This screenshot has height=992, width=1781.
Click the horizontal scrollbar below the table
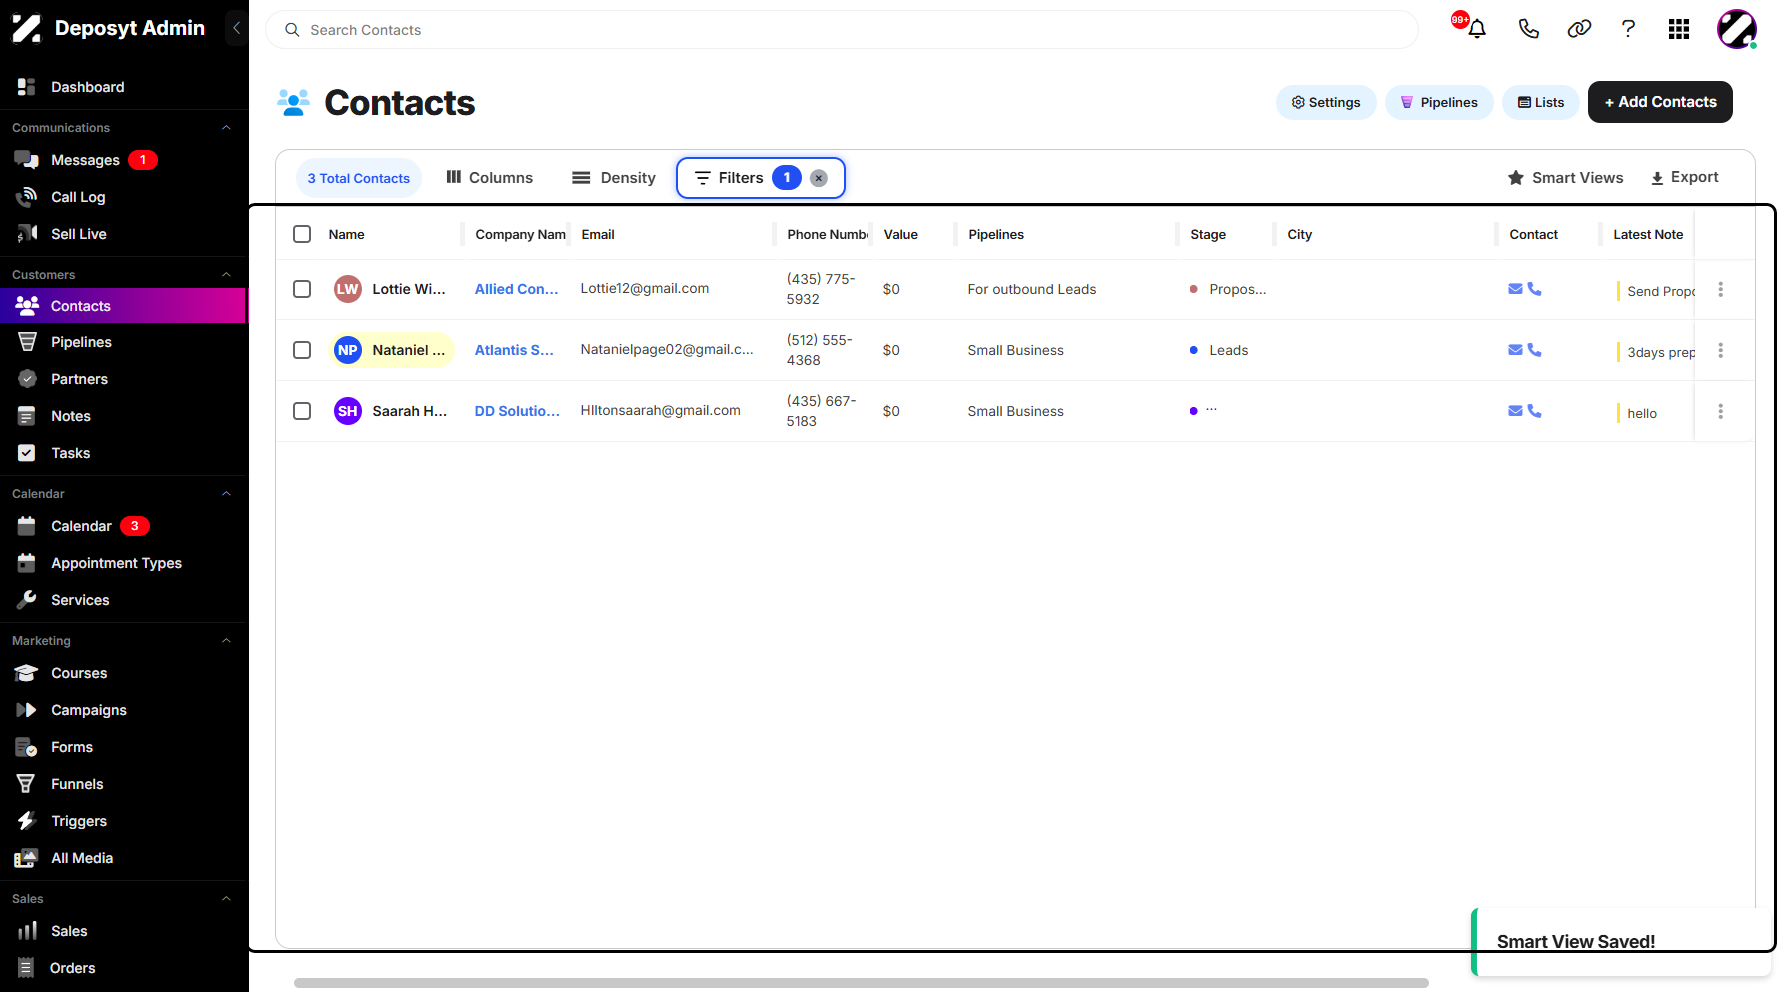pos(861,983)
